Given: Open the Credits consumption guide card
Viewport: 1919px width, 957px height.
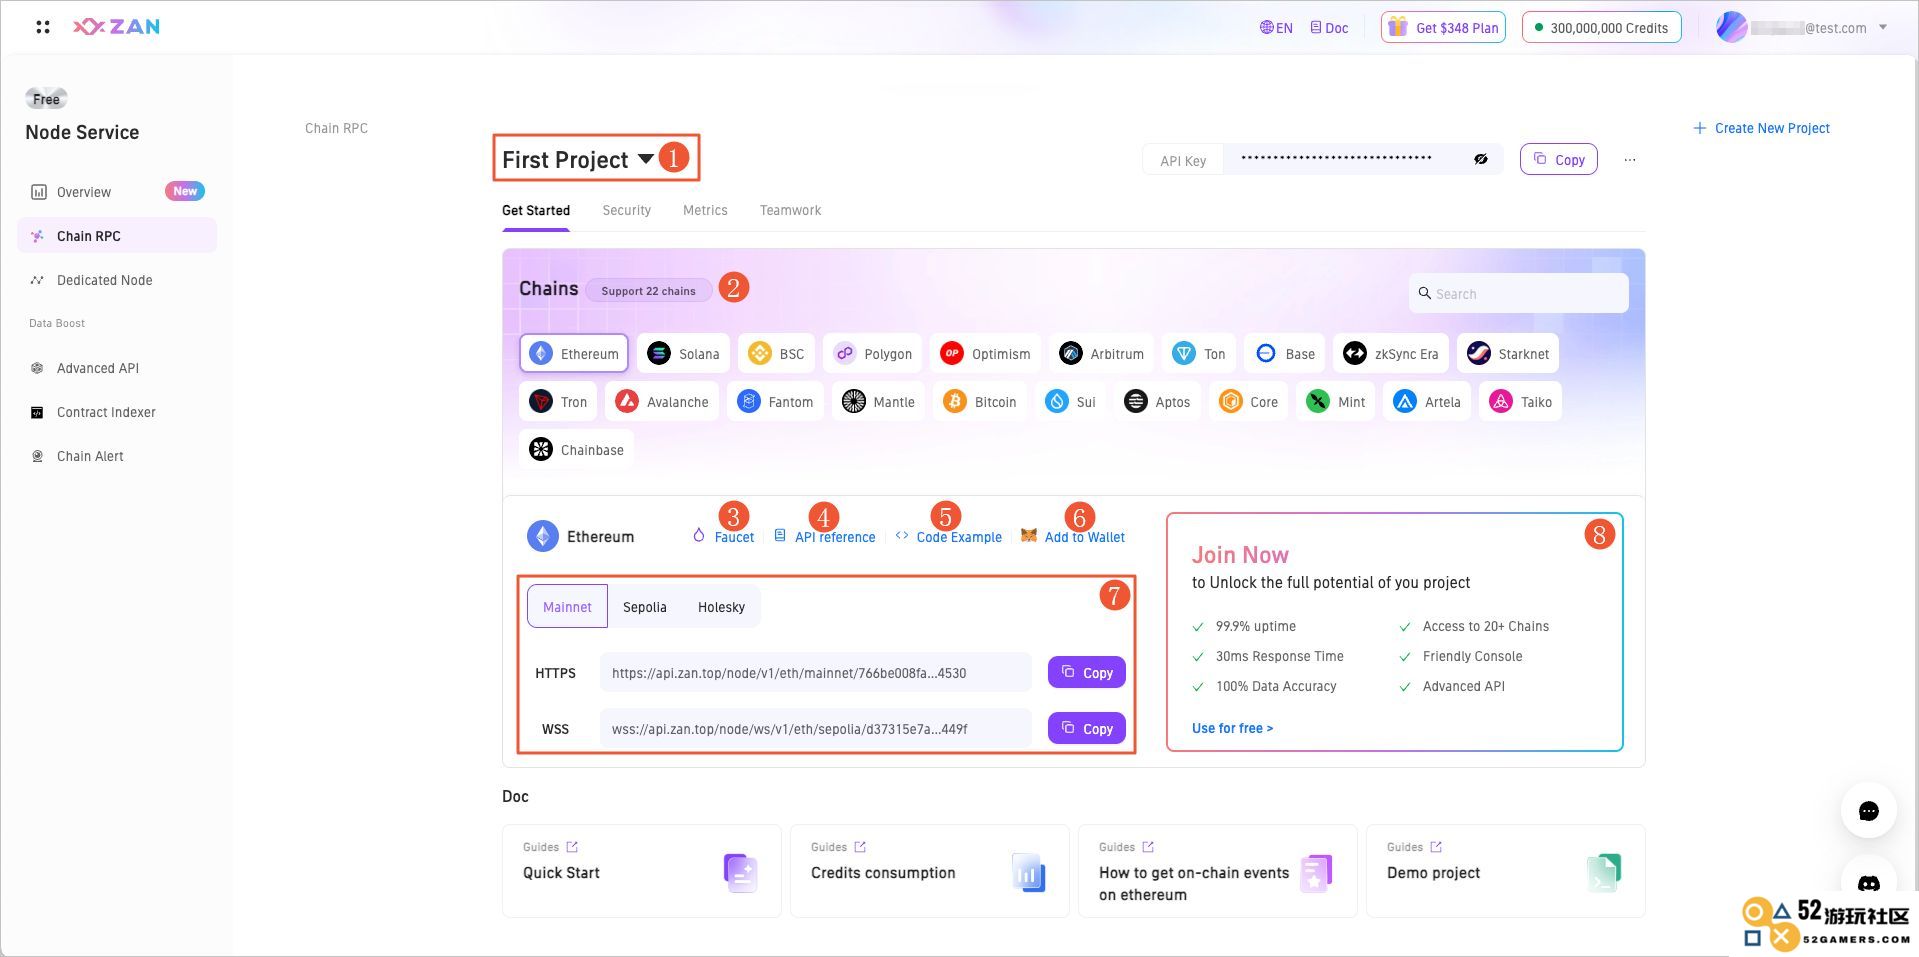Looking at the screenshot, I should coord(930,871).
